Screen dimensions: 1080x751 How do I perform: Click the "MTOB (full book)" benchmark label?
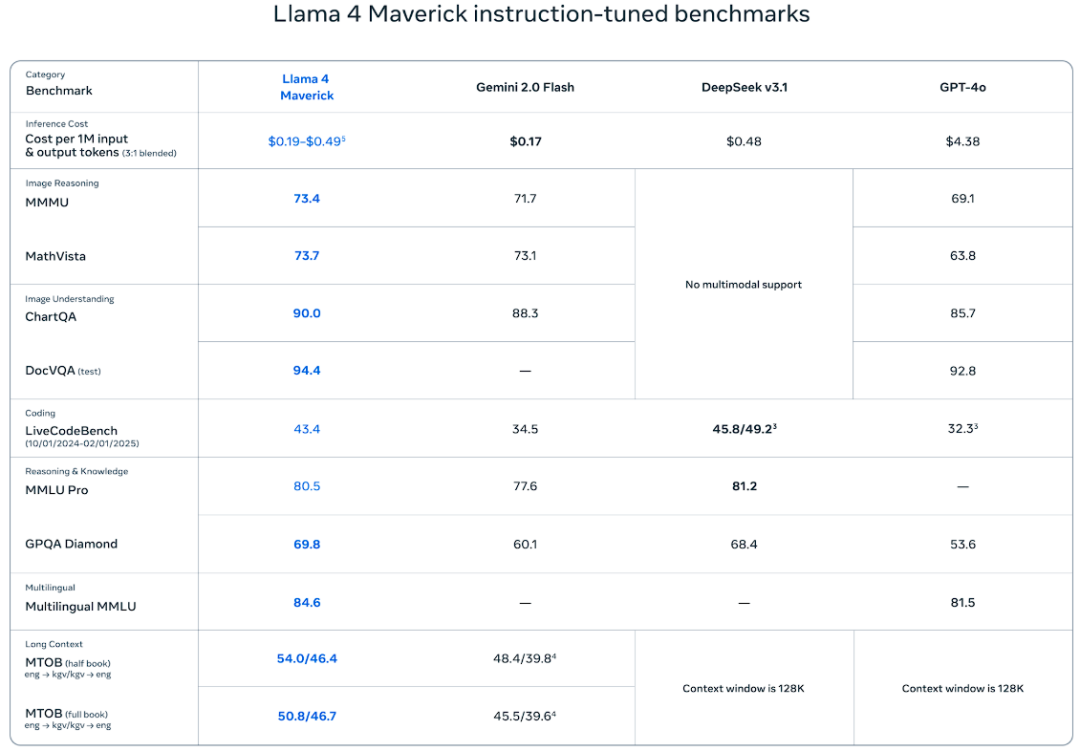(67, 714)
